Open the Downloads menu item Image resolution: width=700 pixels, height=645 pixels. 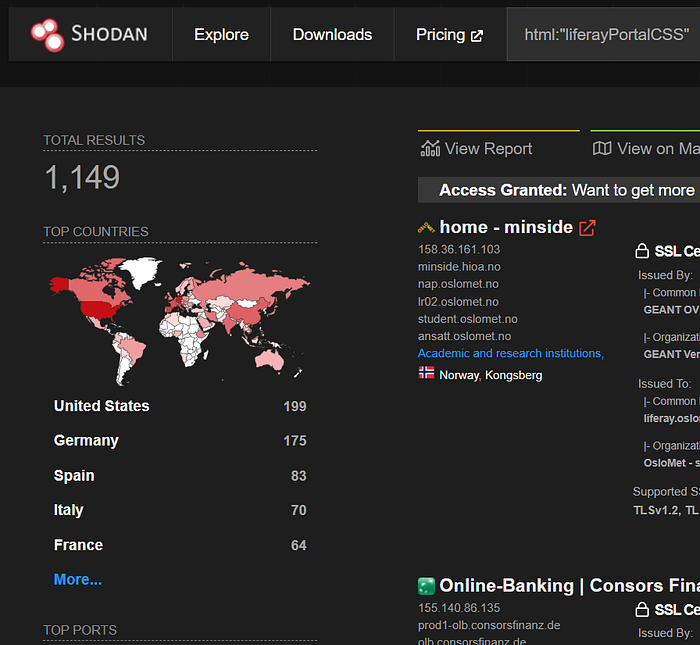coord(332,34)
